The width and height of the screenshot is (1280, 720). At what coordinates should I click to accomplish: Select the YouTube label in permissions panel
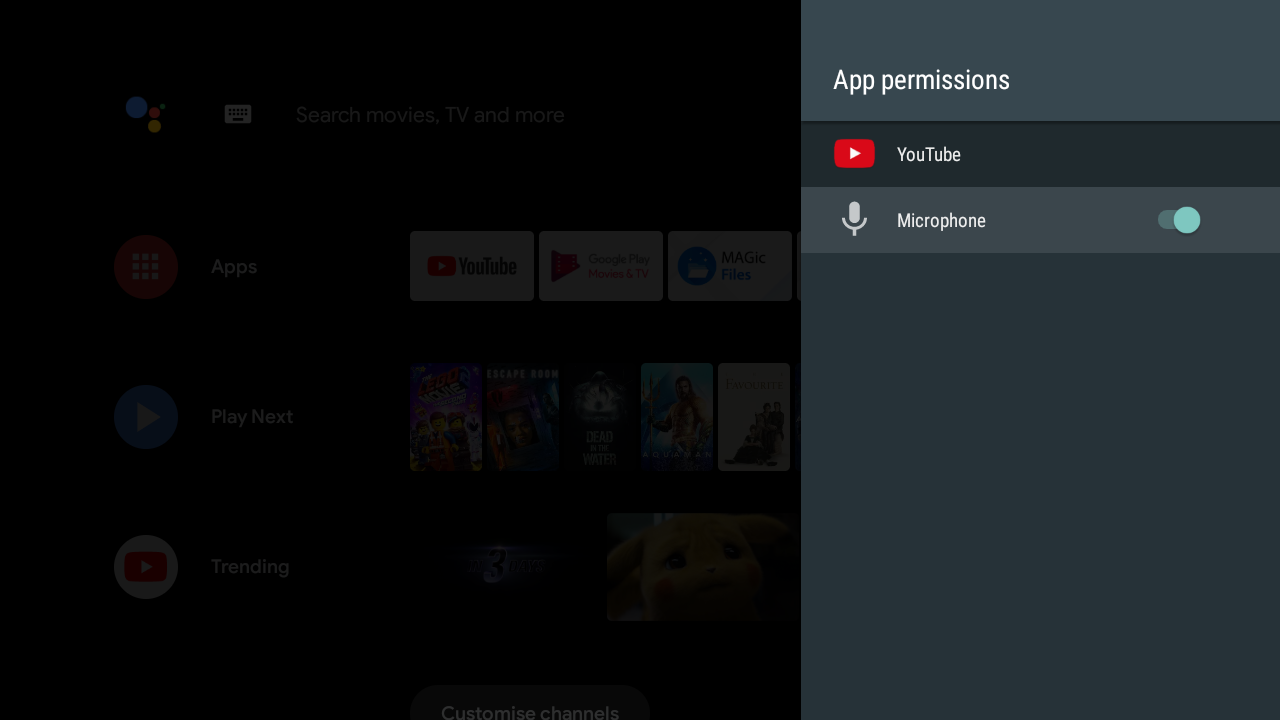(x=928, y=154)
